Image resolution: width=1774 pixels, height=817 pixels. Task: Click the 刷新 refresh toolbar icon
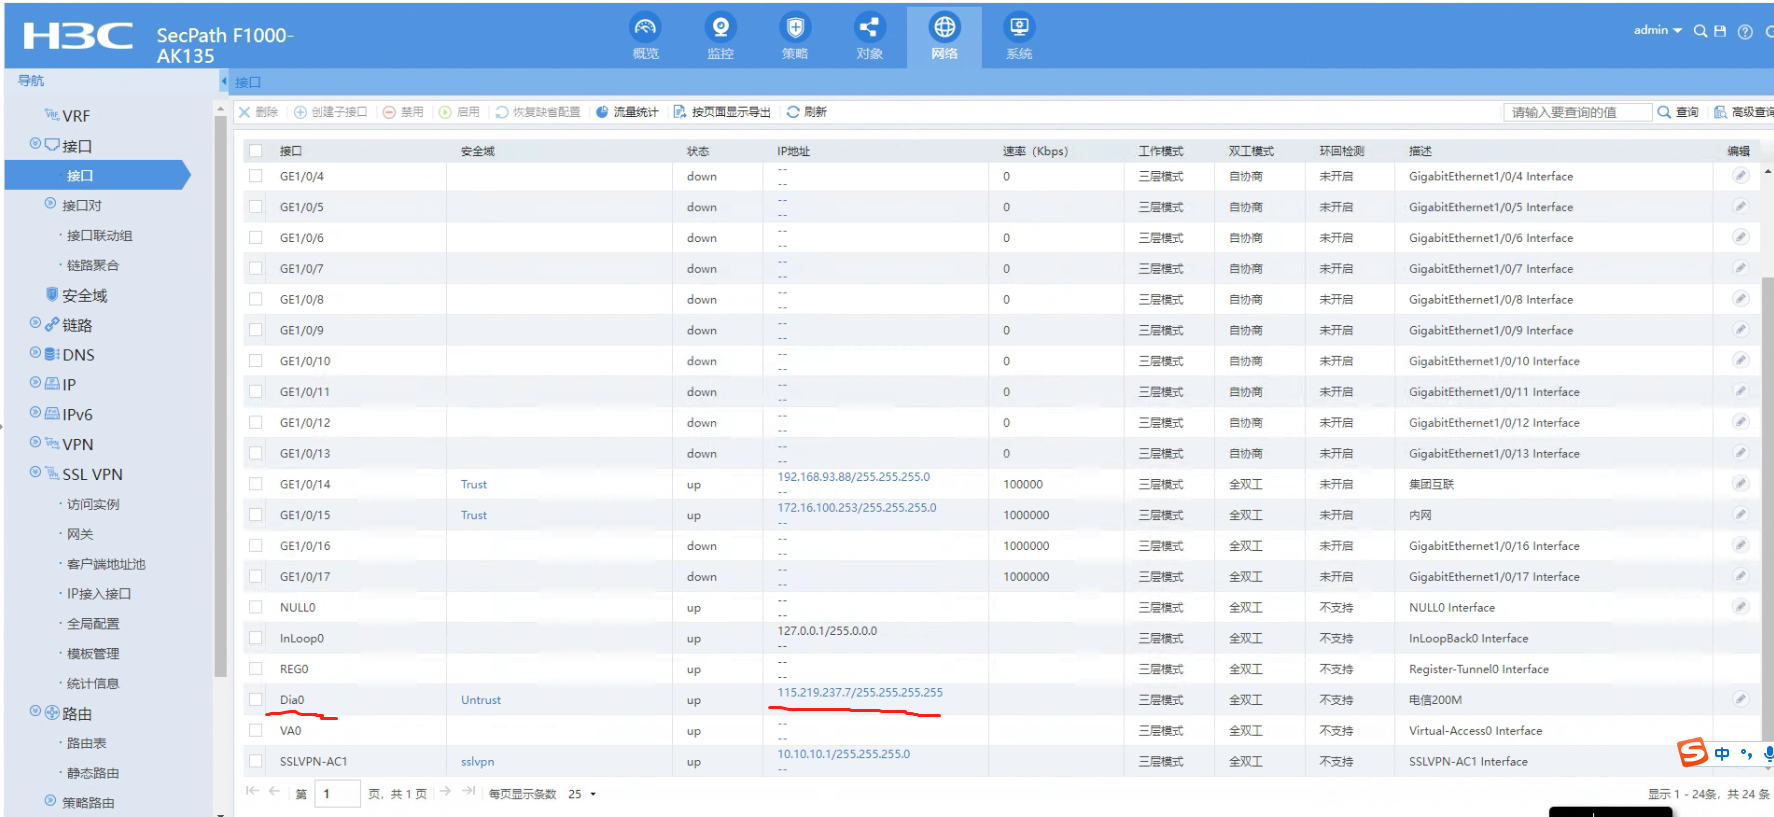click(806, 112)
